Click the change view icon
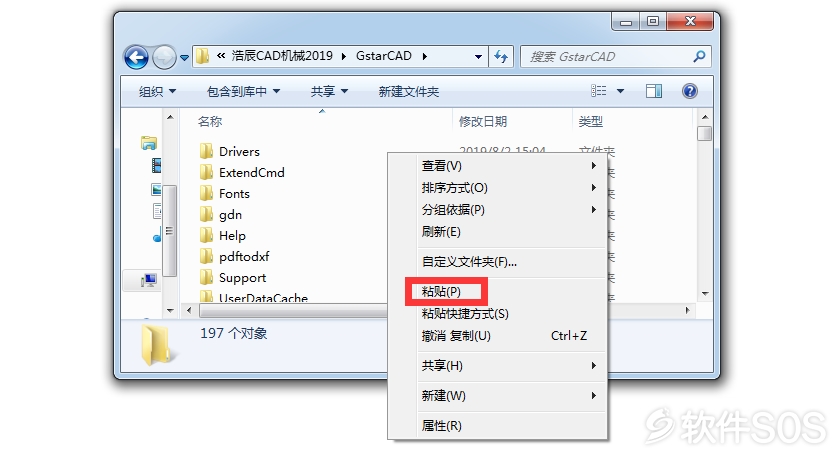The image size is (840, 454). click(x=598, y=91)
